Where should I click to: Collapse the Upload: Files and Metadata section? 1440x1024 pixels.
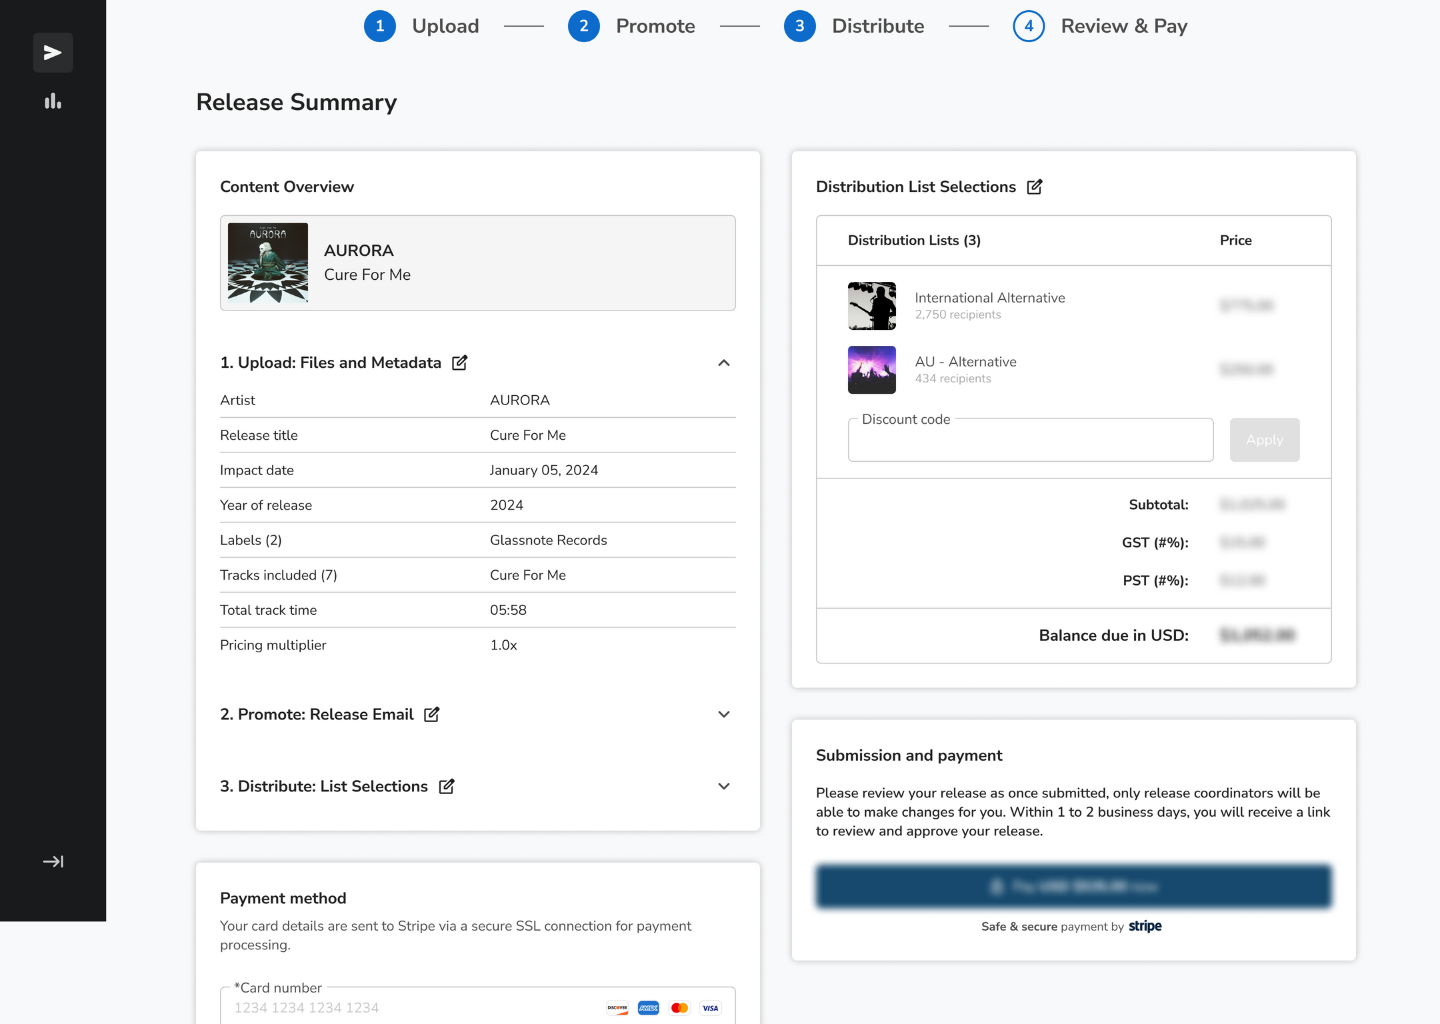tap(724, 363)
